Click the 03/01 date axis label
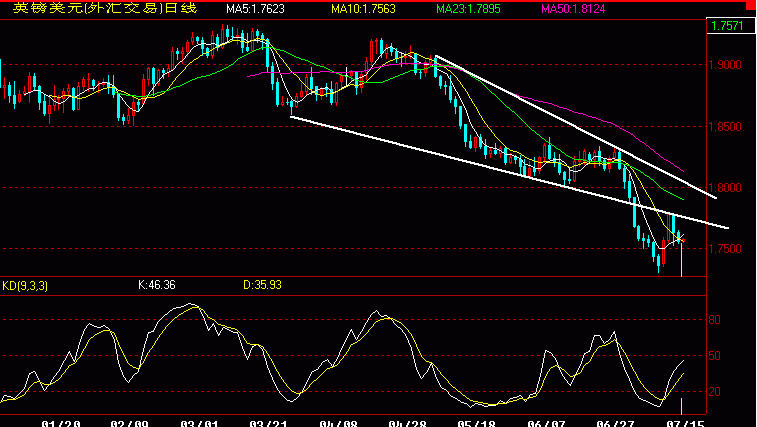 tap(199, 423)
